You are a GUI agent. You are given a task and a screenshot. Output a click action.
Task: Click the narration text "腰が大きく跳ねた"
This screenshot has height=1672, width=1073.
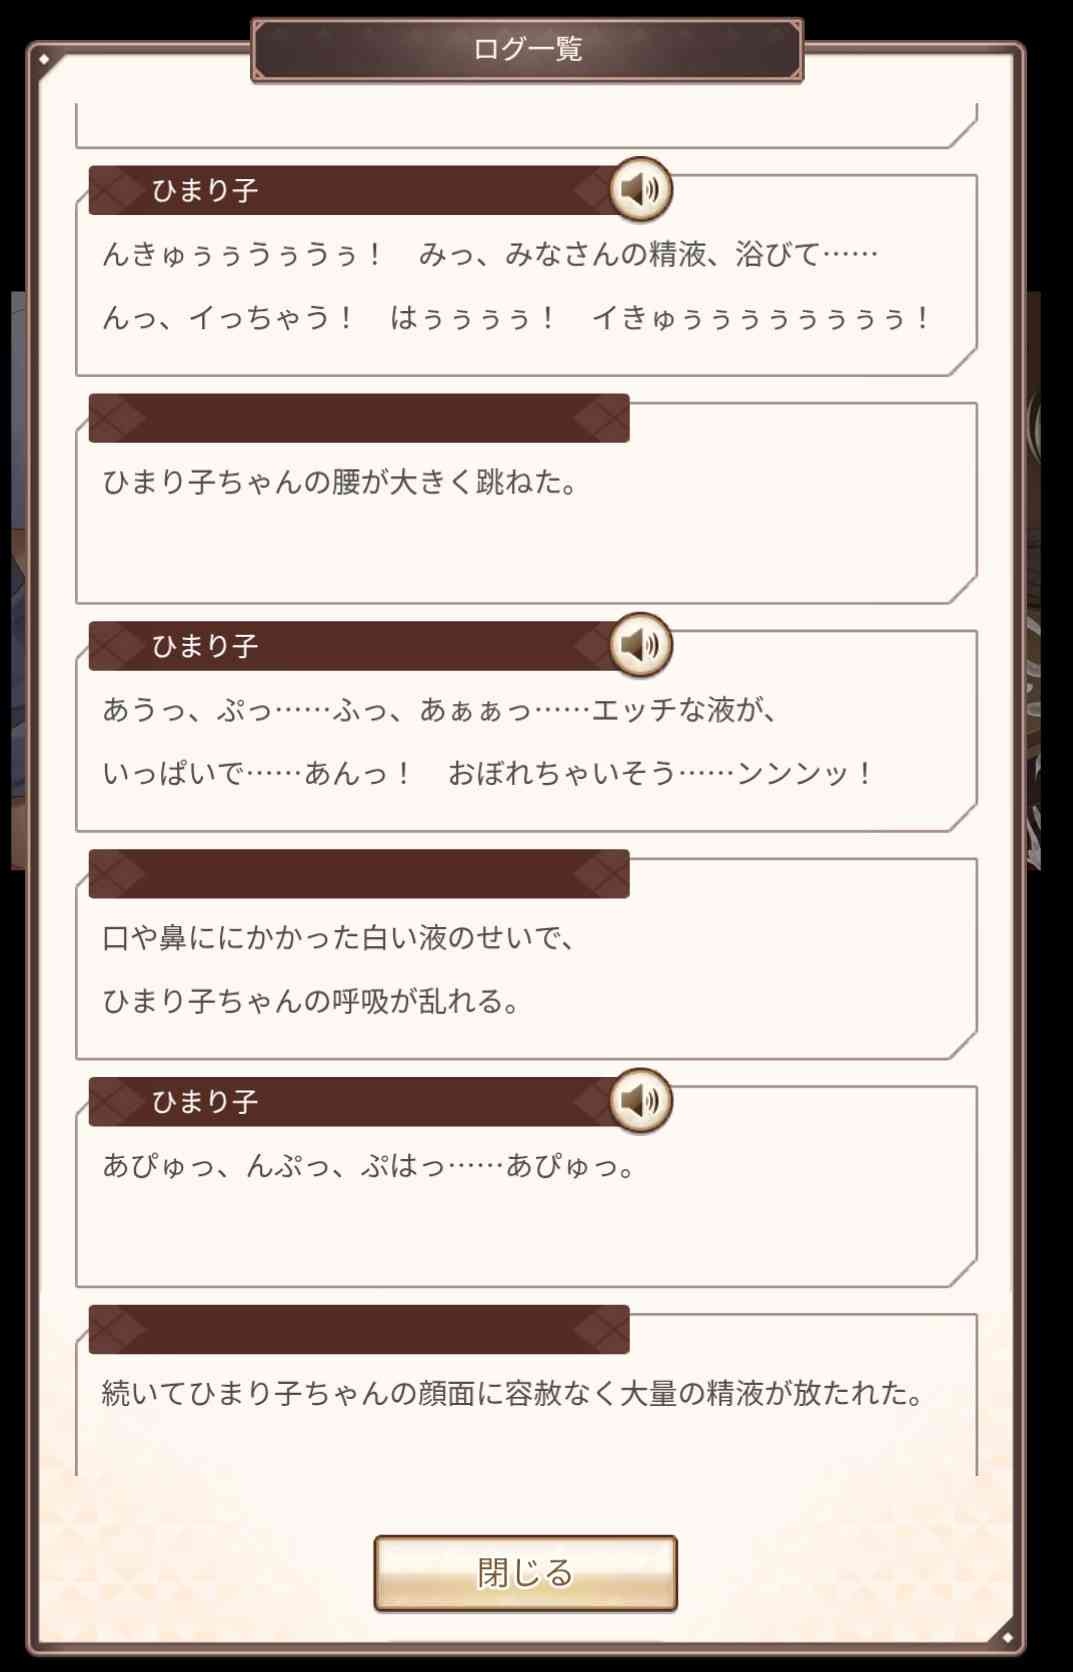340,483
